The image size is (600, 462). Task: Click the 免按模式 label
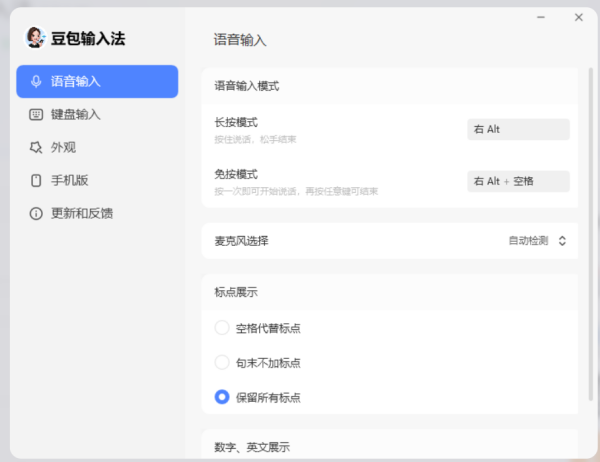pos(236,175)
